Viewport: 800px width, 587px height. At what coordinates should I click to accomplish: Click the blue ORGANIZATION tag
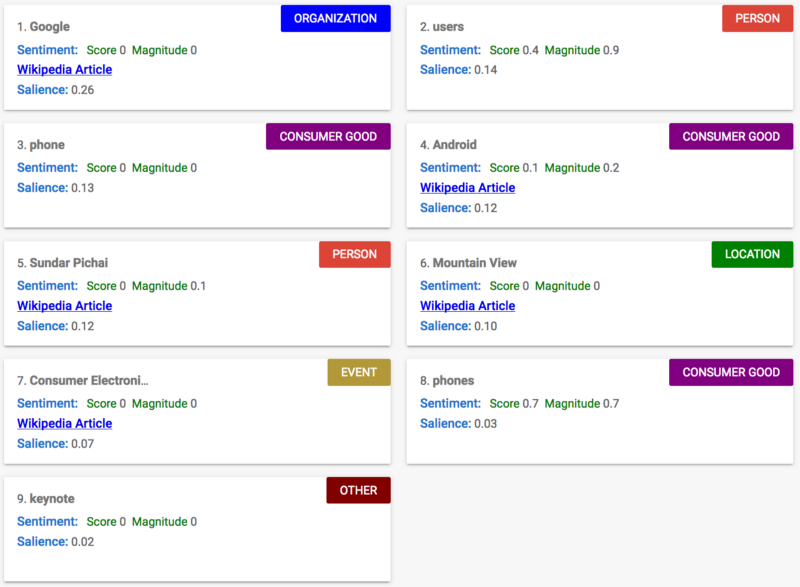tap(335, 18)
